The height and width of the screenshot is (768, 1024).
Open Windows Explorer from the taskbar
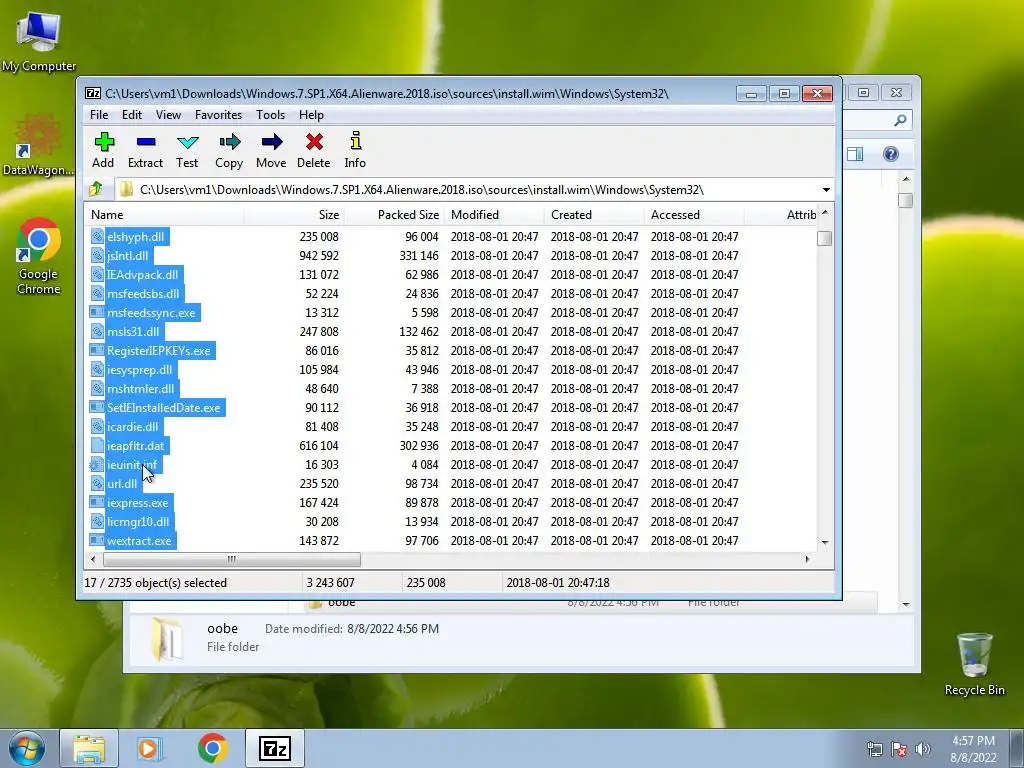click(x=89, y=748)
